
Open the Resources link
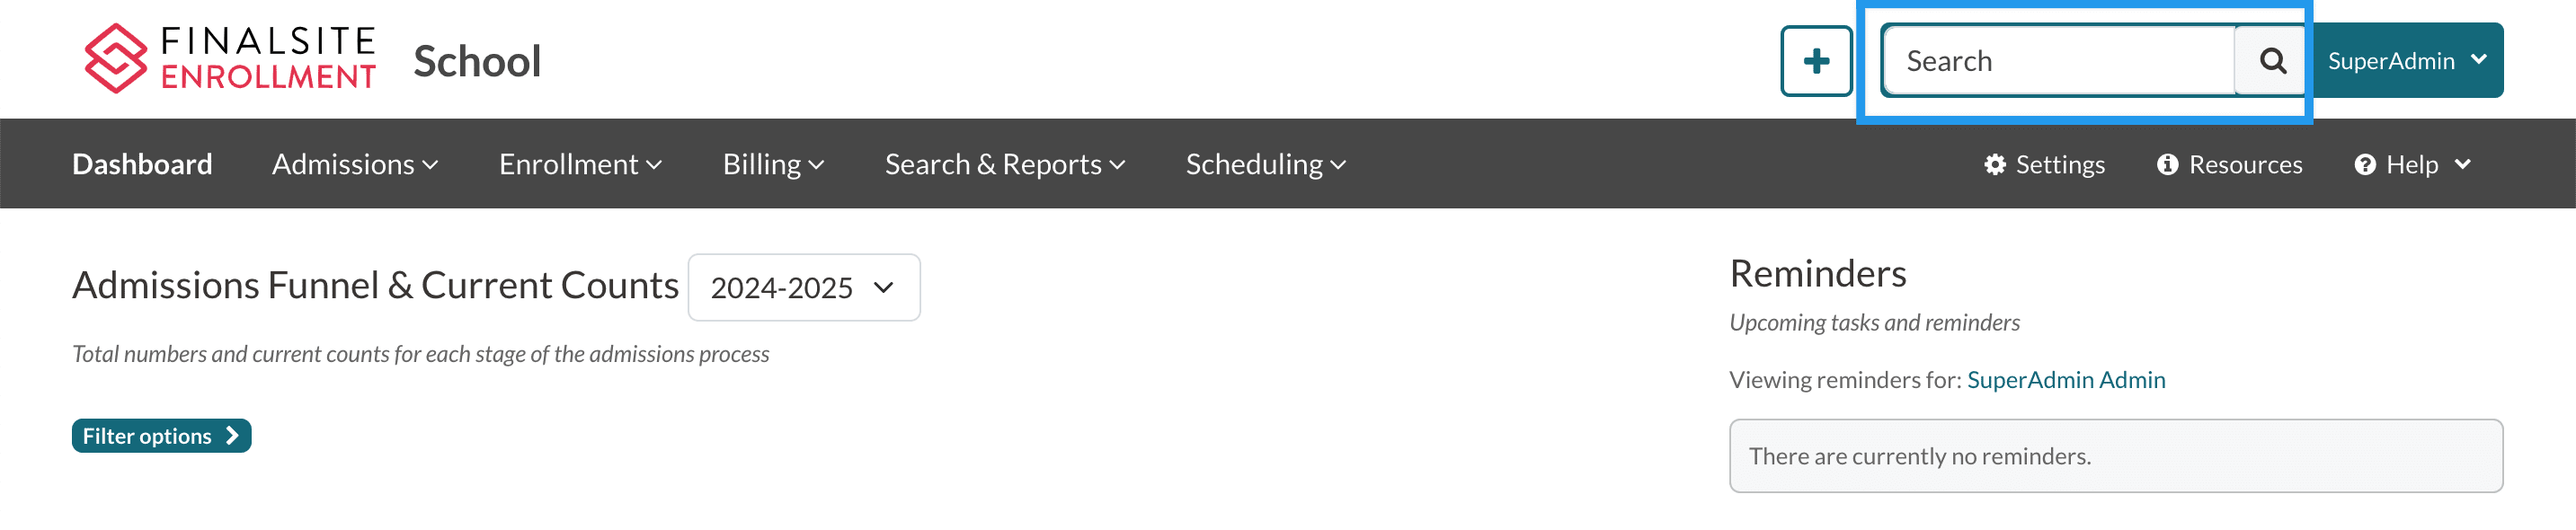point(2244,164)
